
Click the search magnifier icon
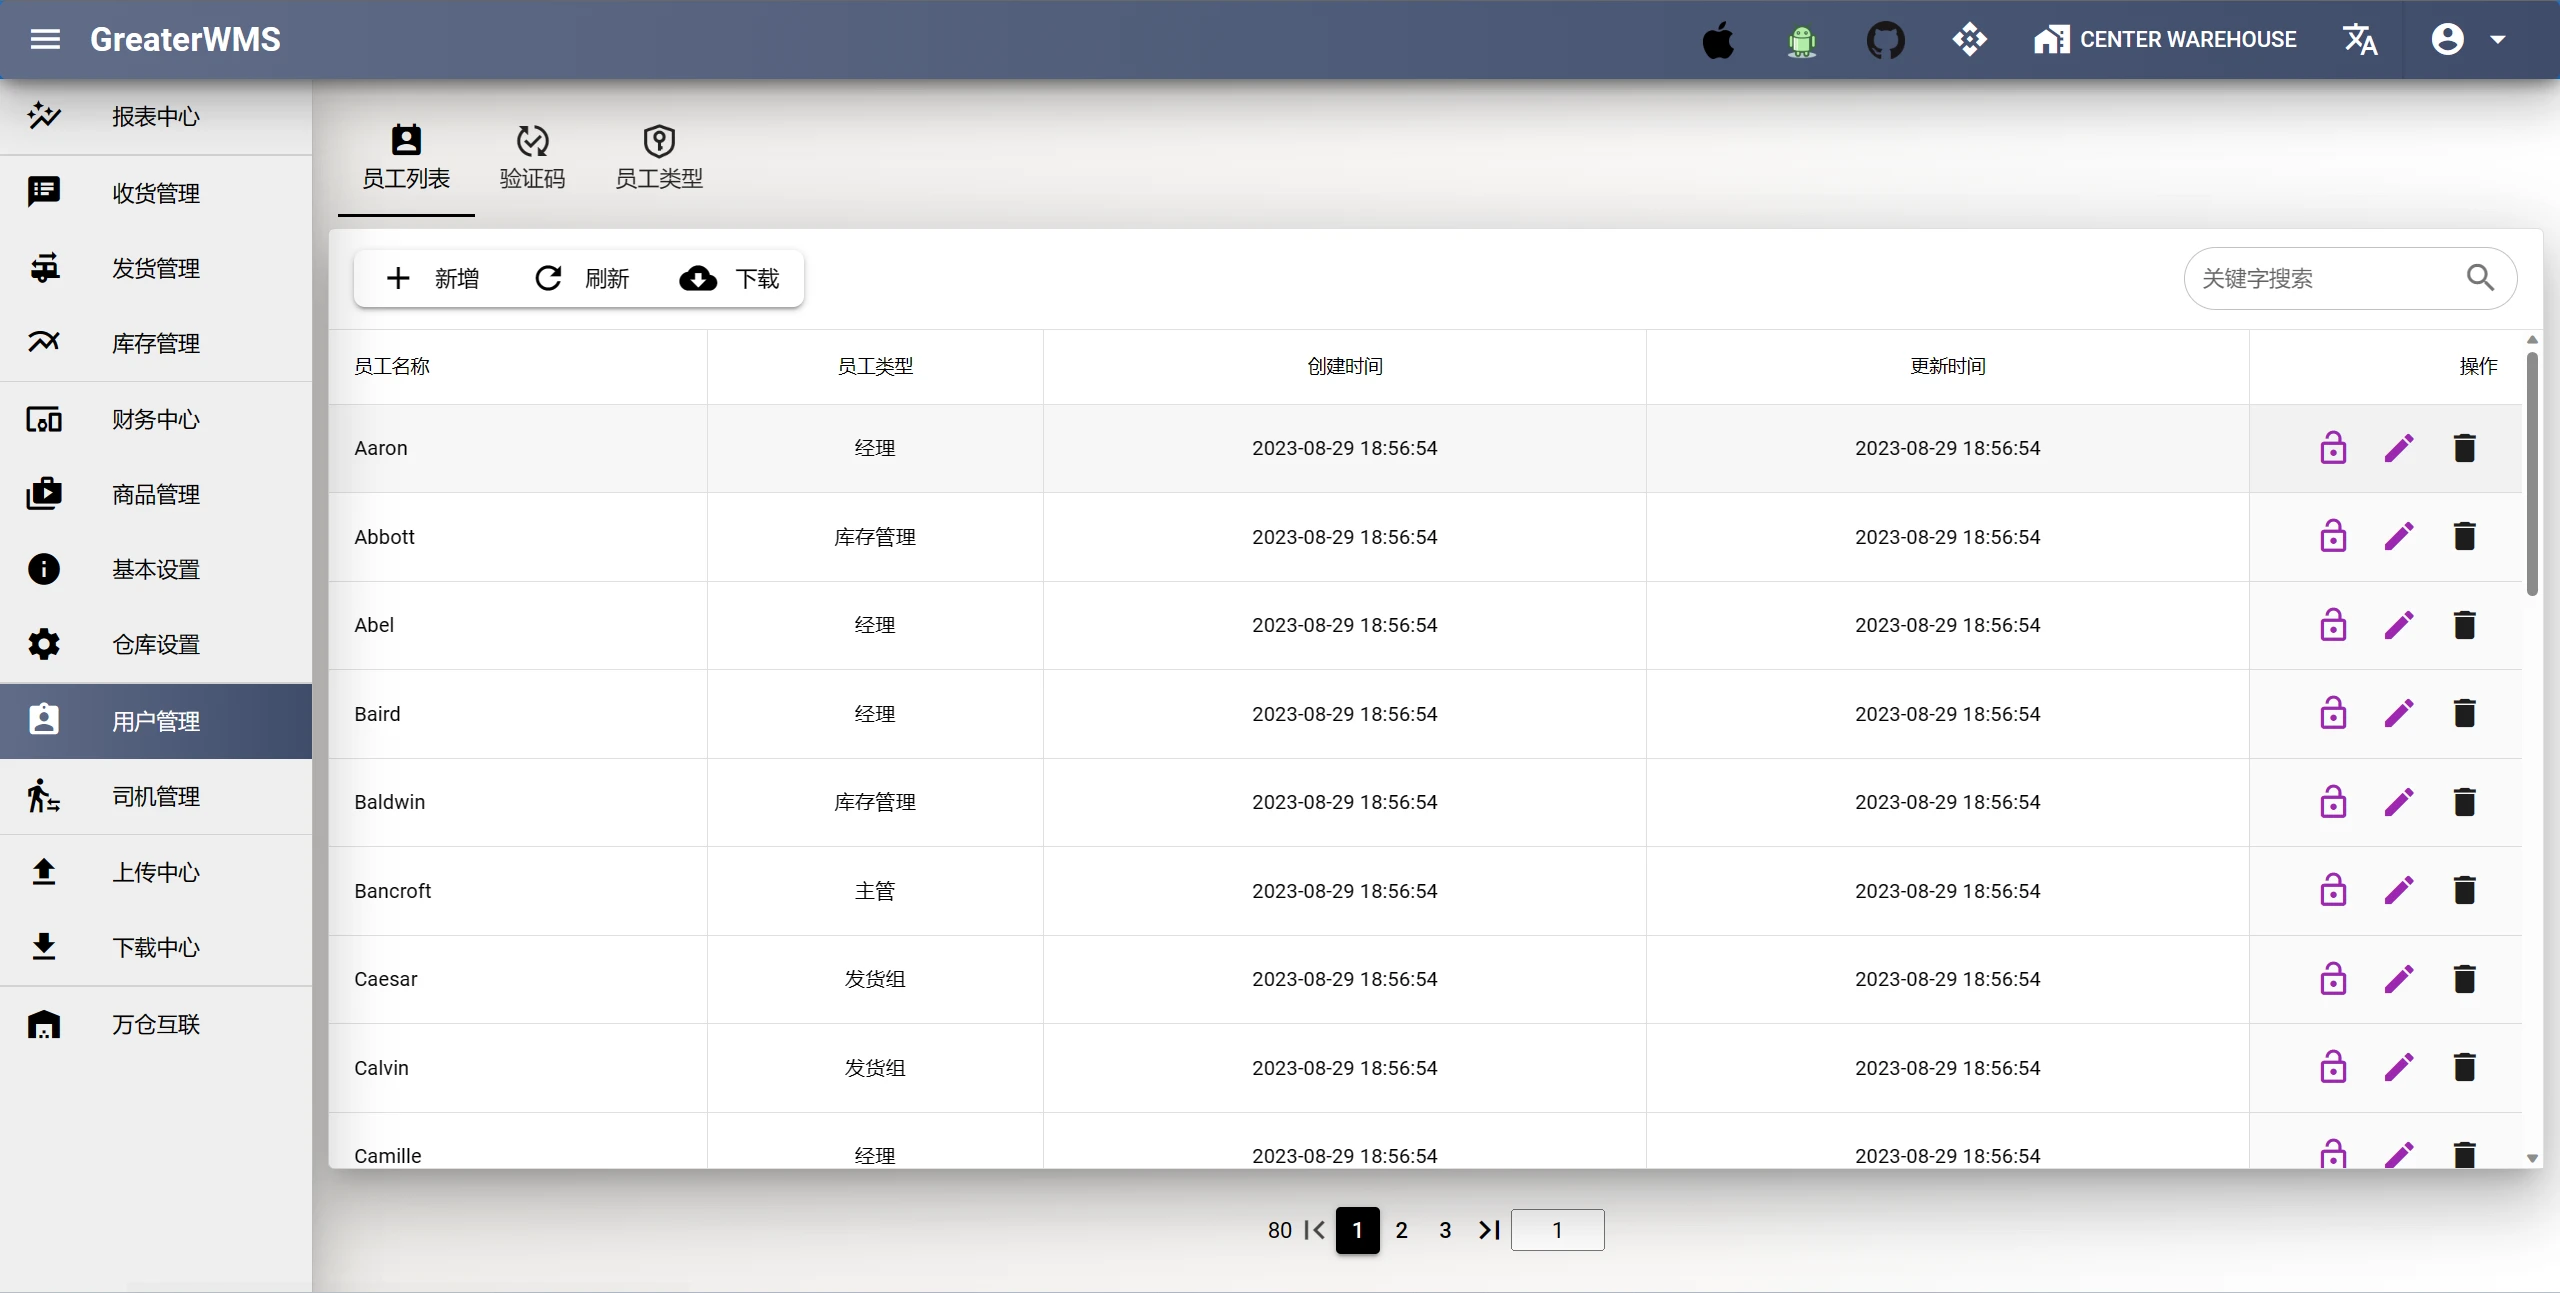point(2480,278)
